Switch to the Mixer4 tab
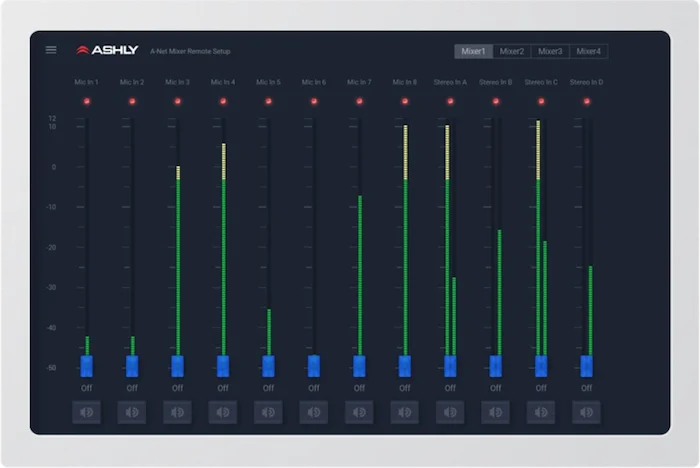700x468 pixels. 589,51
